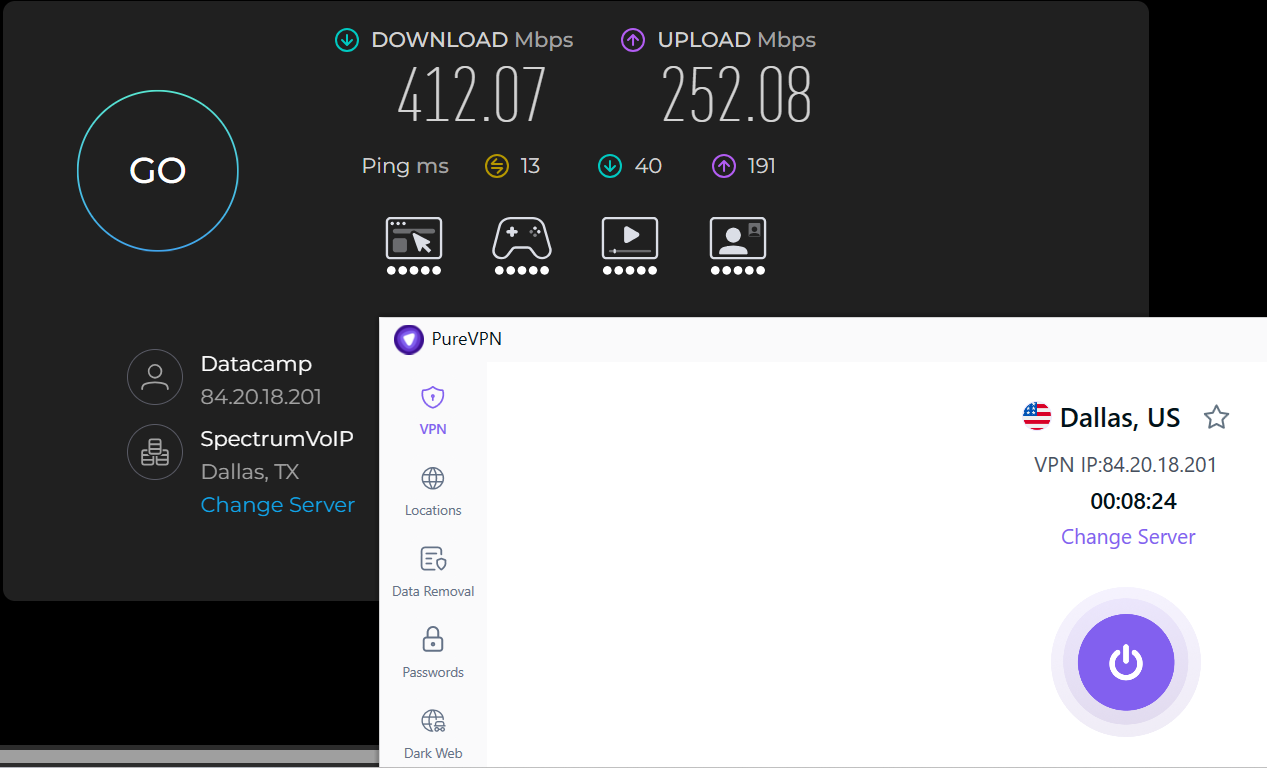Open Locations in PureVPN sidebar
Image resolution: width=1267 pixels, height=768 pixels.
click(x=433, y=491)
